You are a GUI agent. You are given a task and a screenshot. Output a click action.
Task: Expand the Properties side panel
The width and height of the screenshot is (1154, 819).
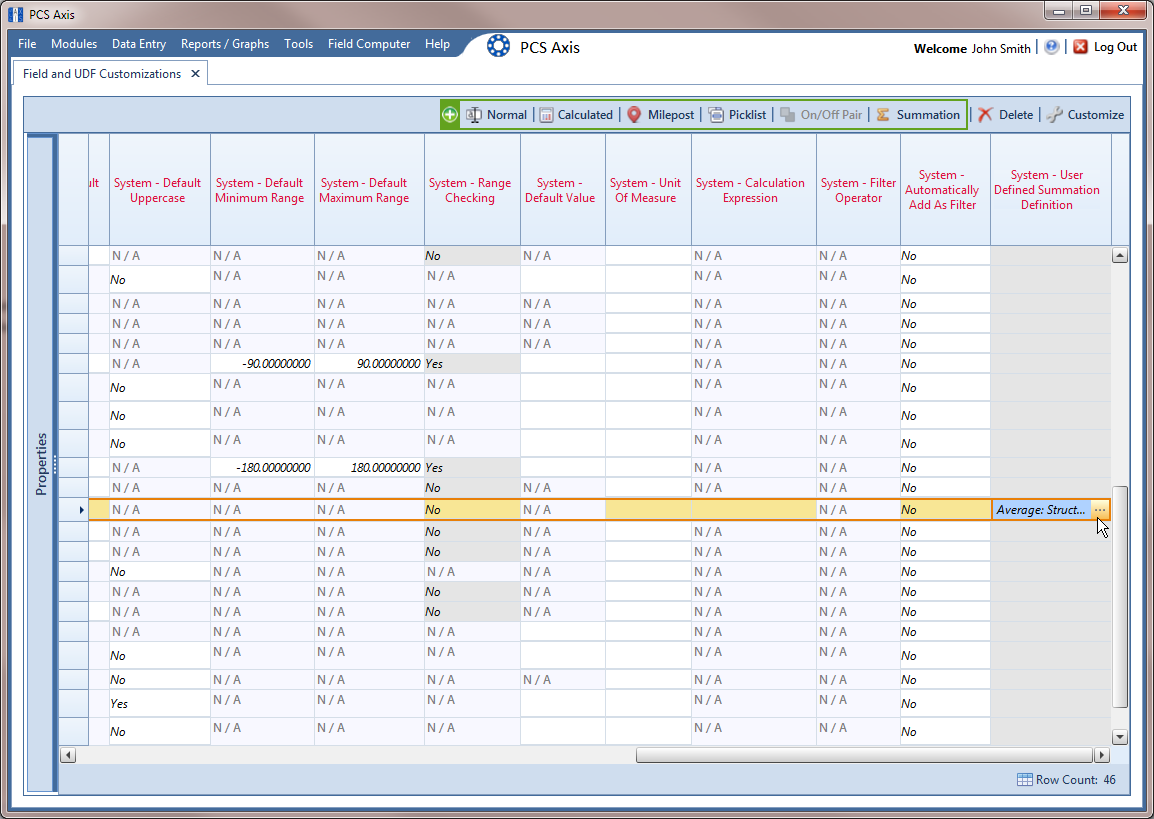(41, 464)
